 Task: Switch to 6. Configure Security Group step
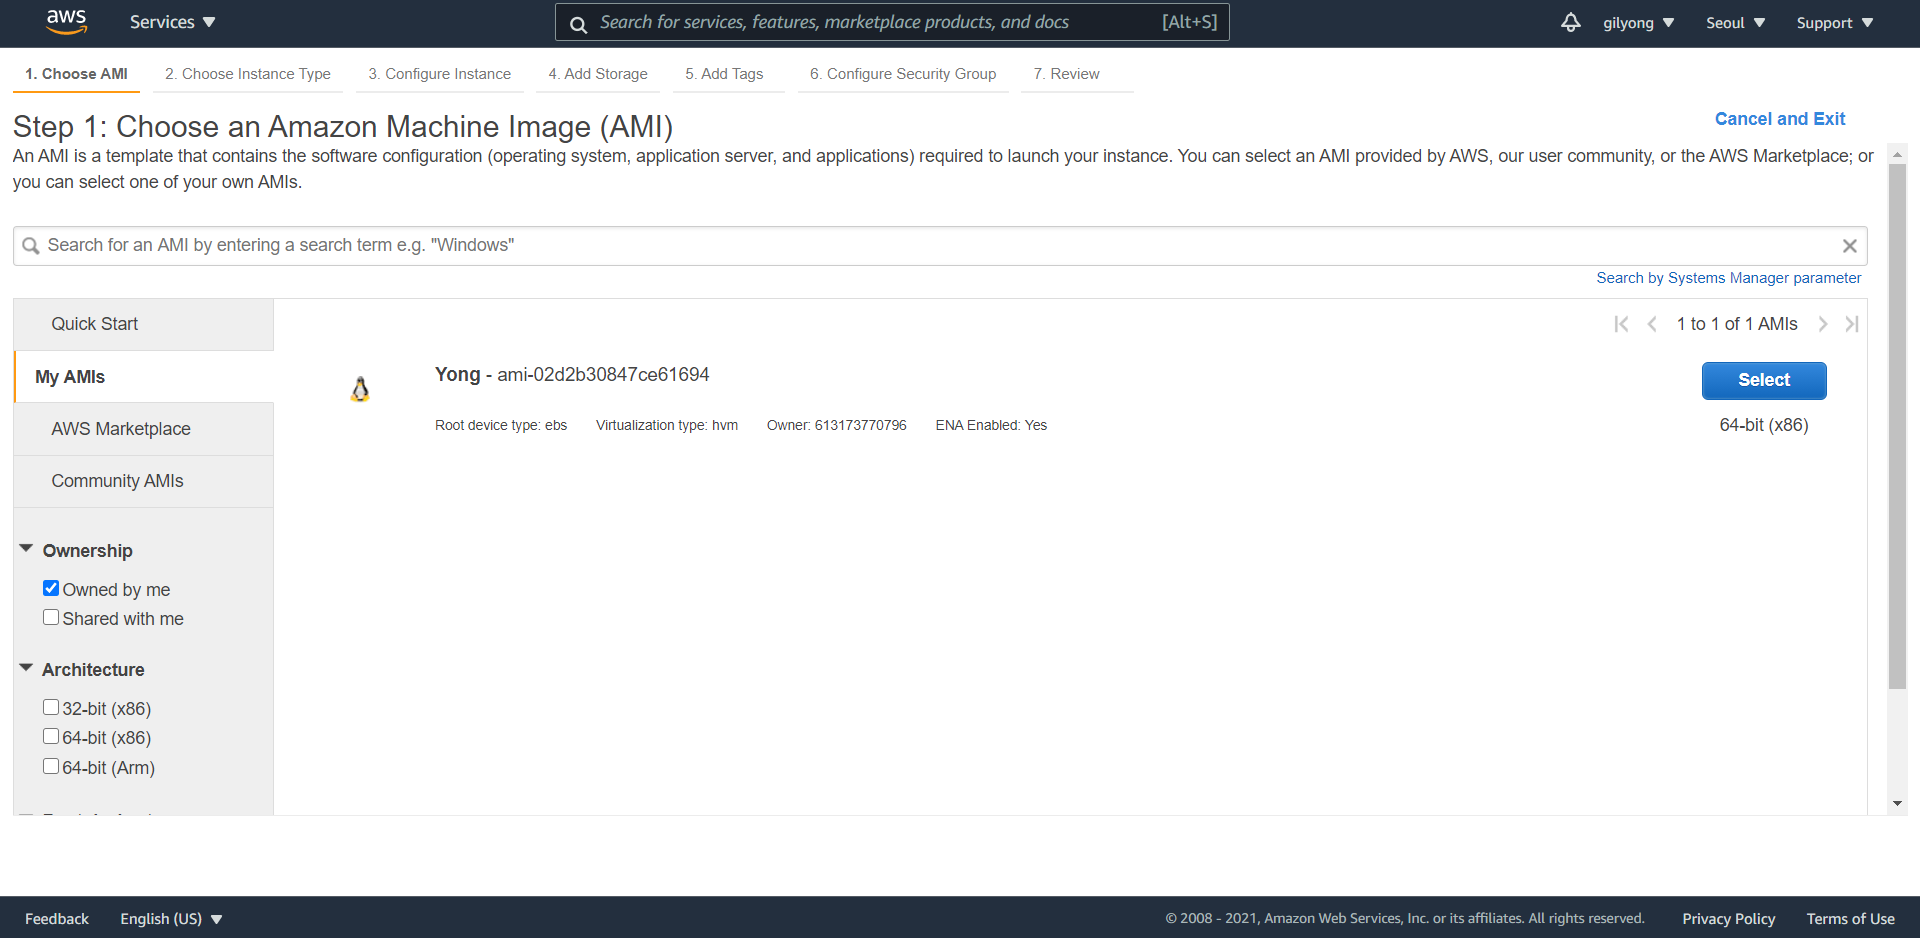(903, 74)
